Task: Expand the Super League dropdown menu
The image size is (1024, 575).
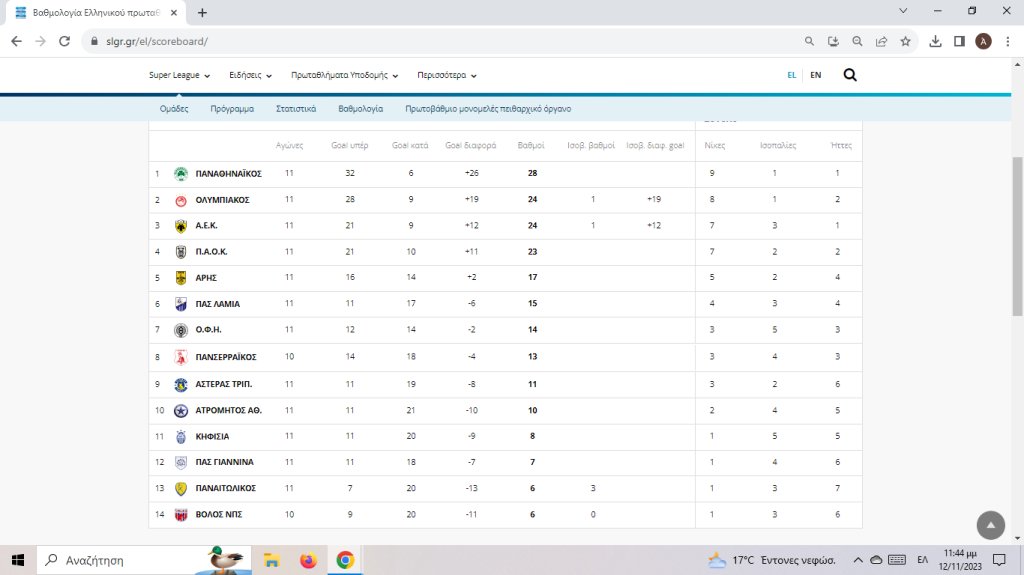Action: [x=180, y=75]
